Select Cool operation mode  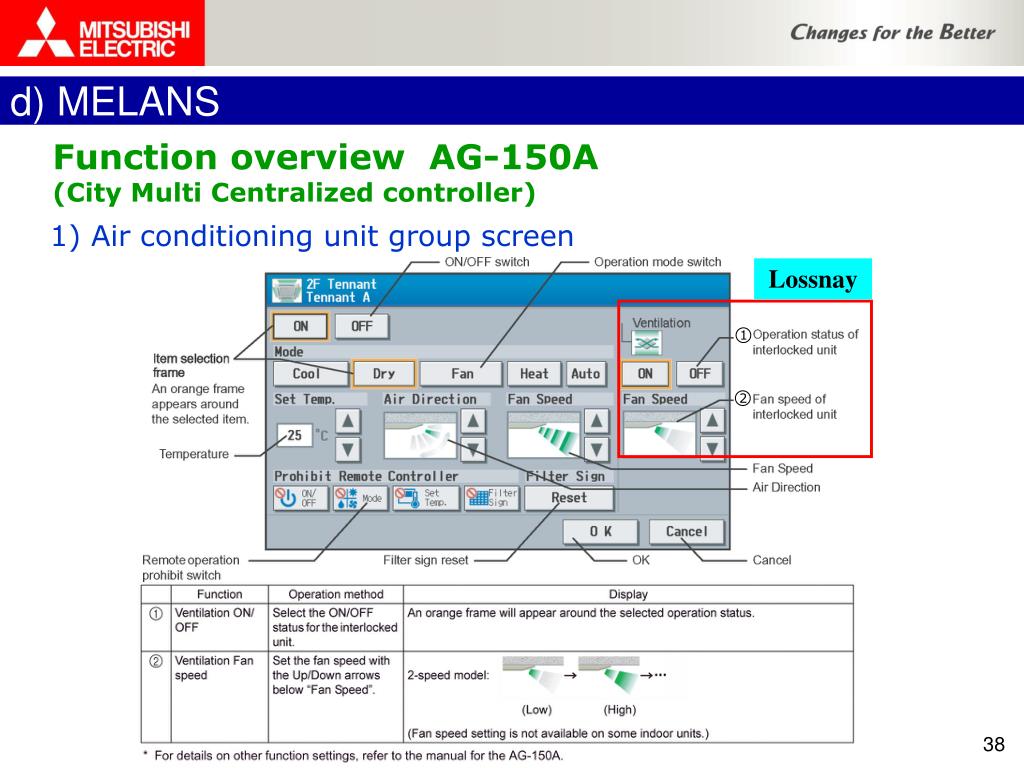coord(311,374)
